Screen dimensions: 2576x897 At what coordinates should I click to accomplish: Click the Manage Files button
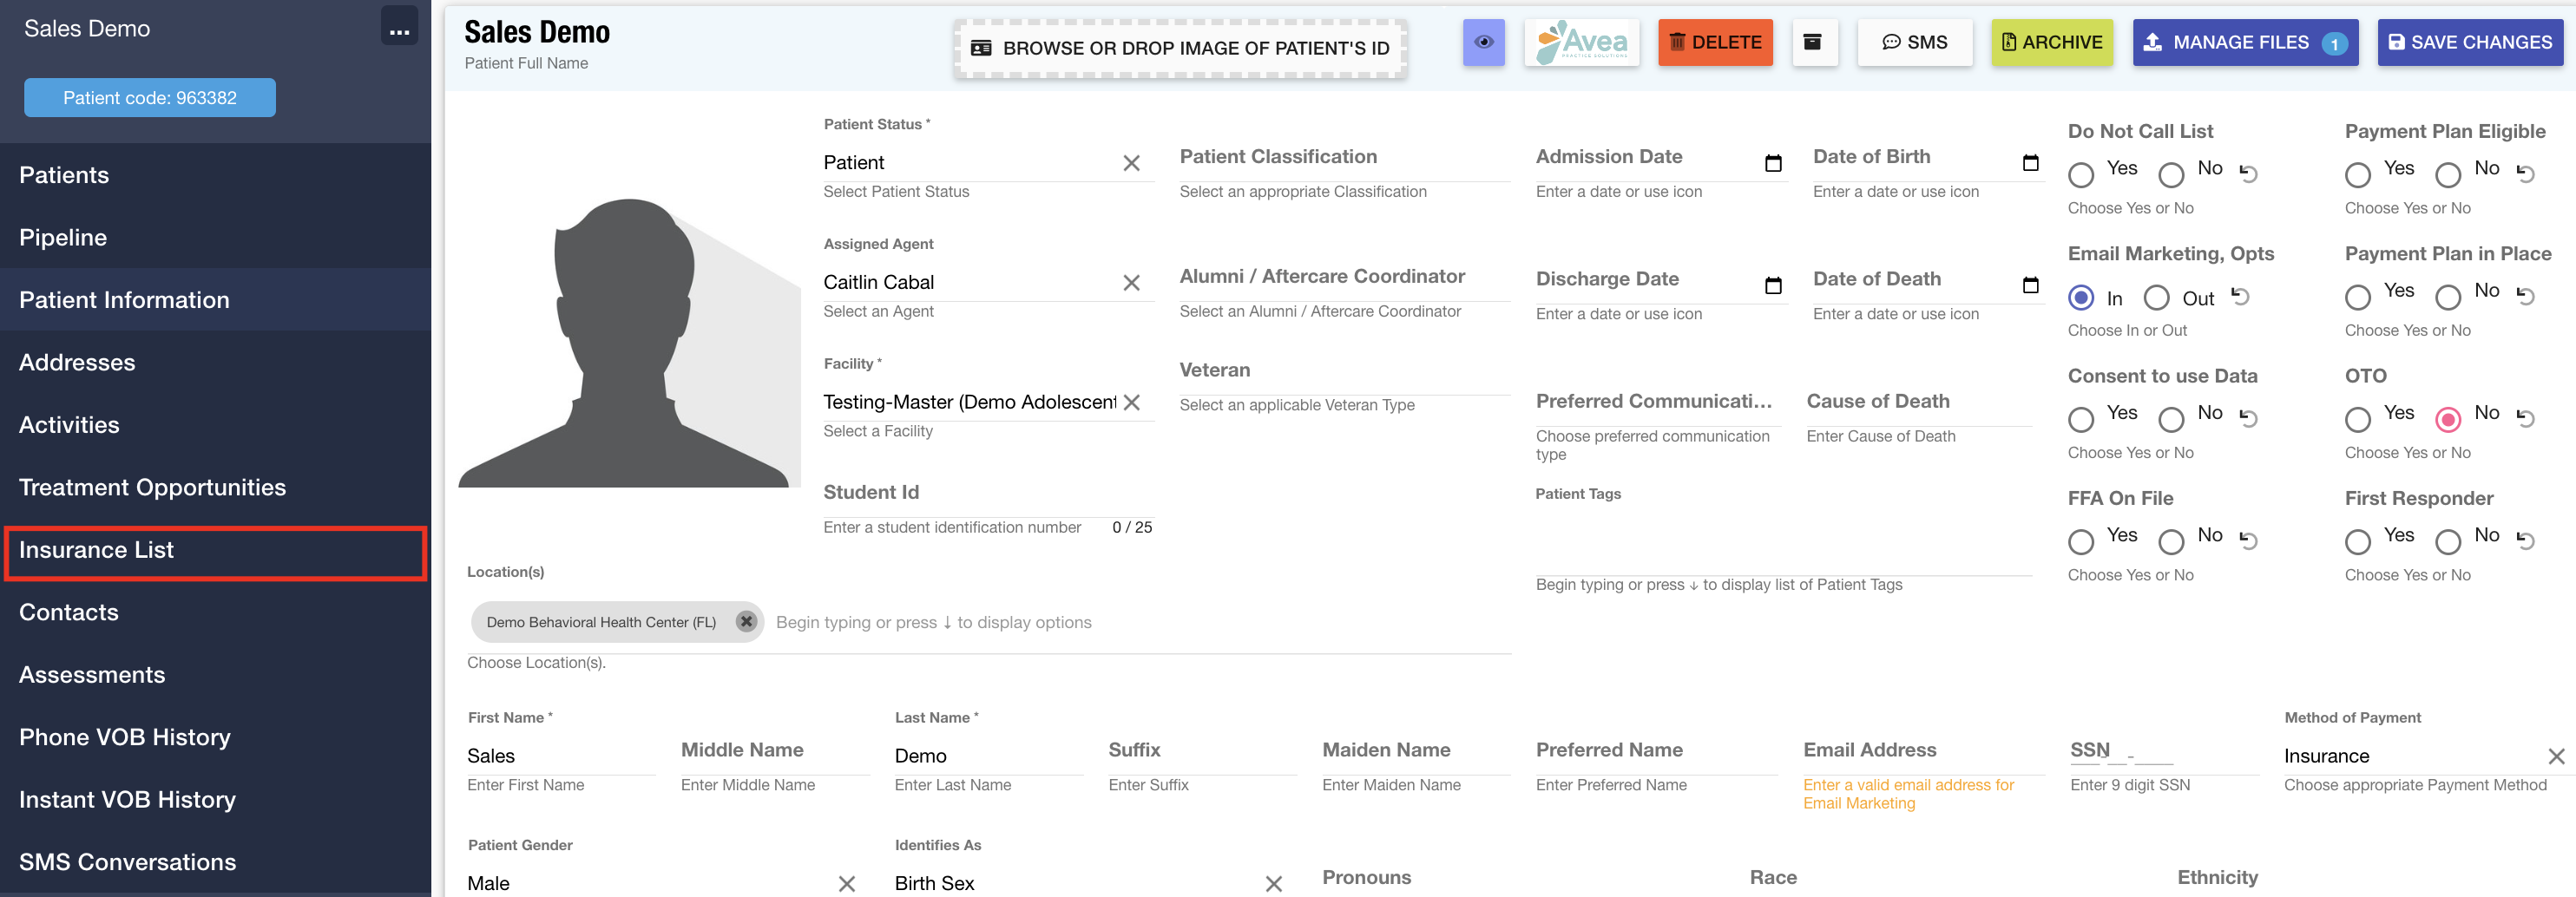point(2244,42)
